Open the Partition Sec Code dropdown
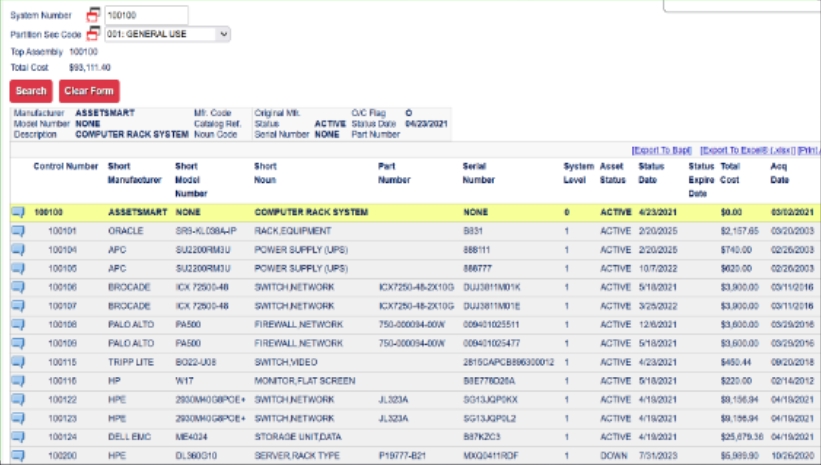 tap(168, 34)
